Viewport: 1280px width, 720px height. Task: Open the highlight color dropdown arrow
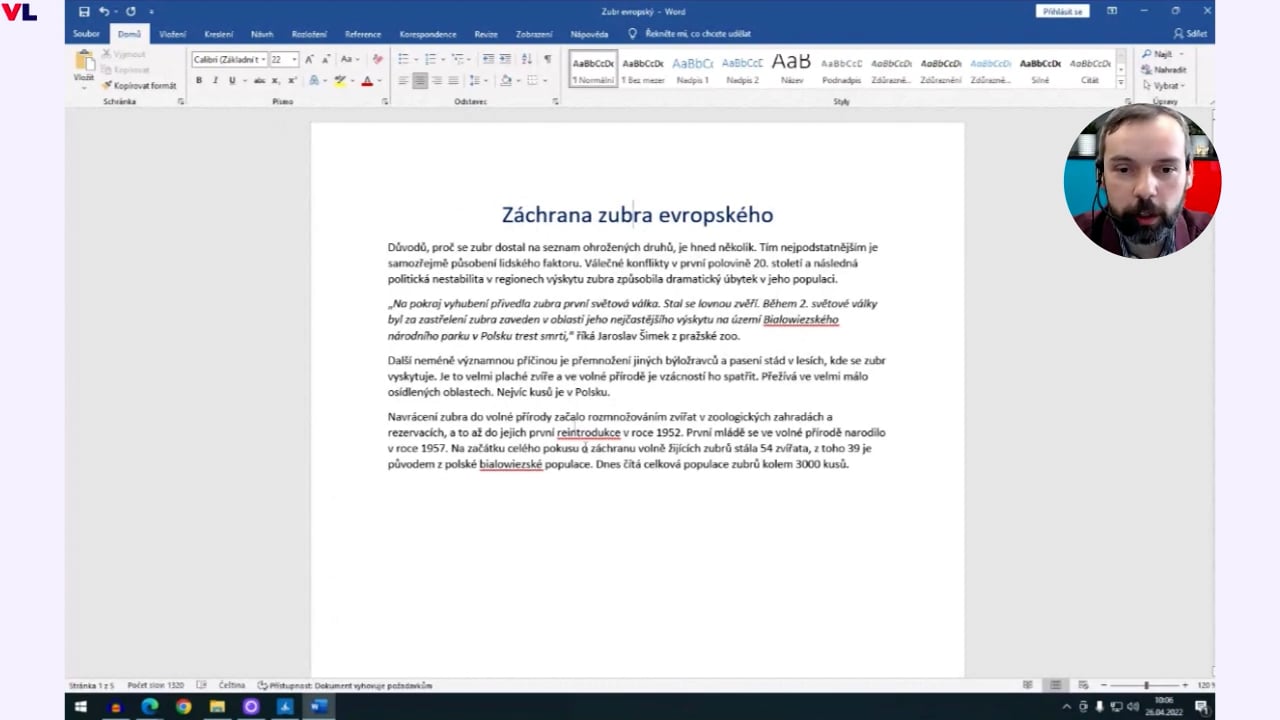pos(352,80)
